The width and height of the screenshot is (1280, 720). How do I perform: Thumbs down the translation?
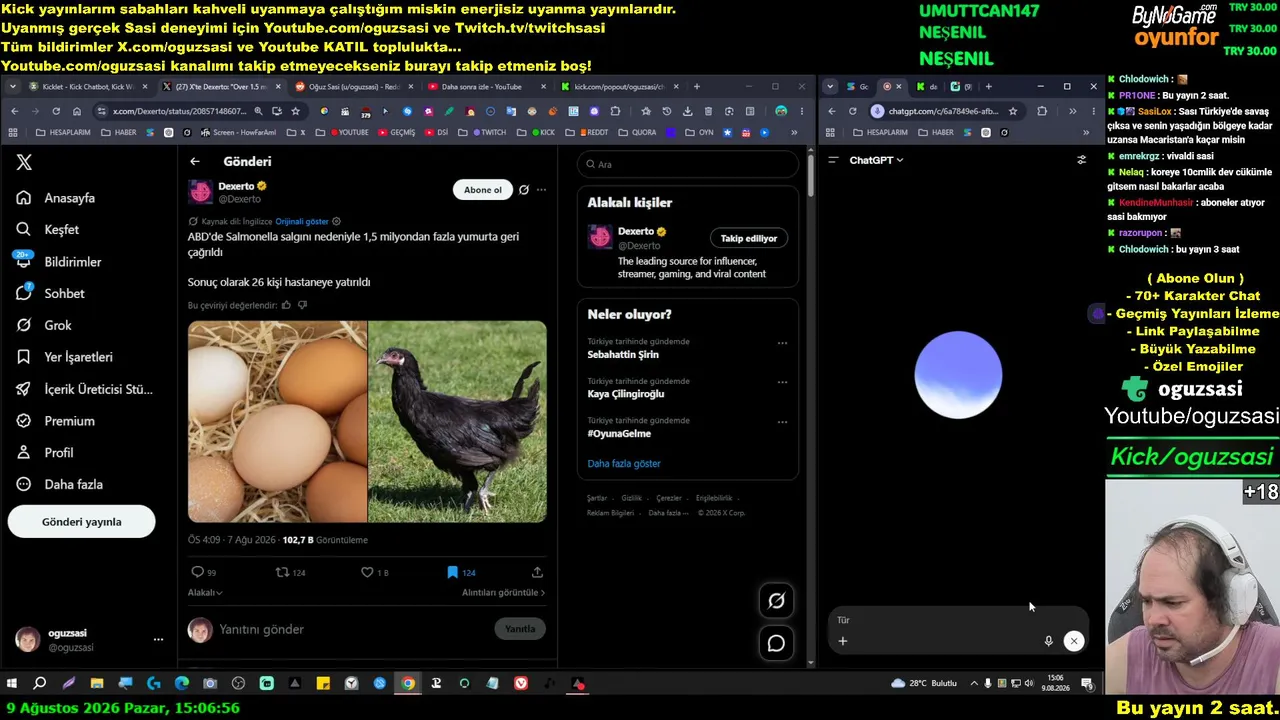(302, 305)
